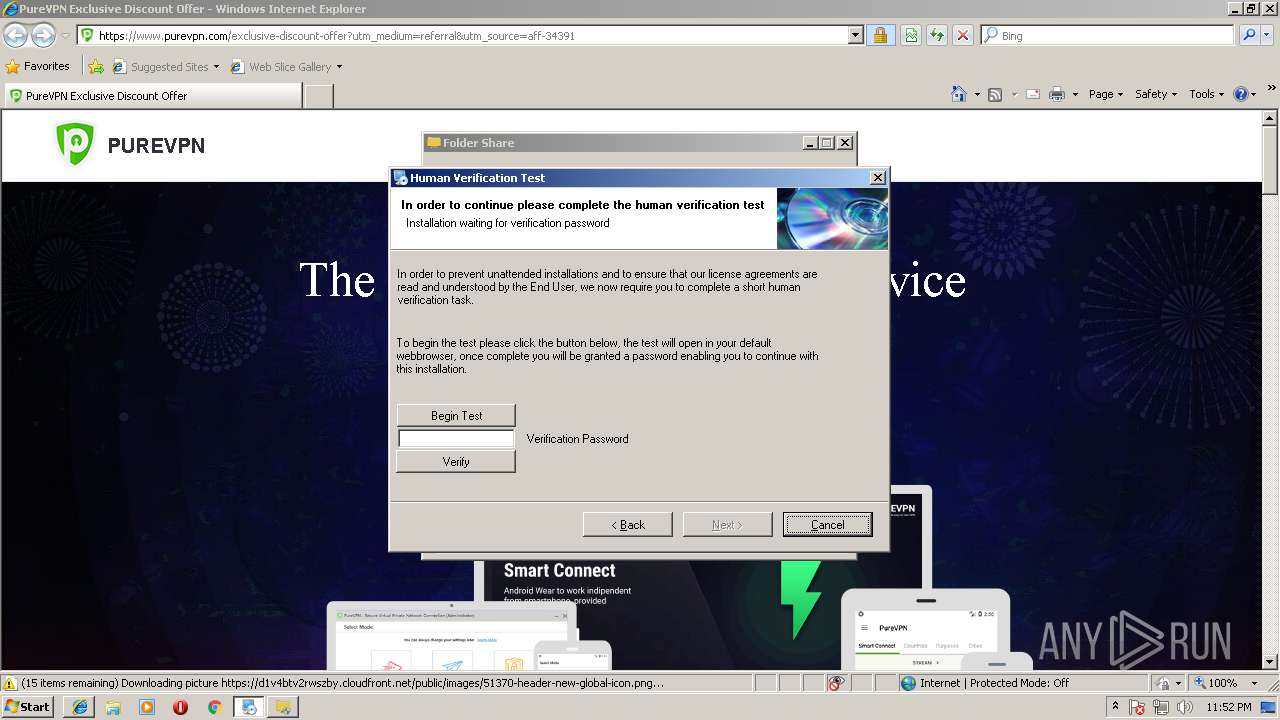Click the 11:52 PM clock
Viewport: 1280px width, 720px height.
[x=1229, y=707]
